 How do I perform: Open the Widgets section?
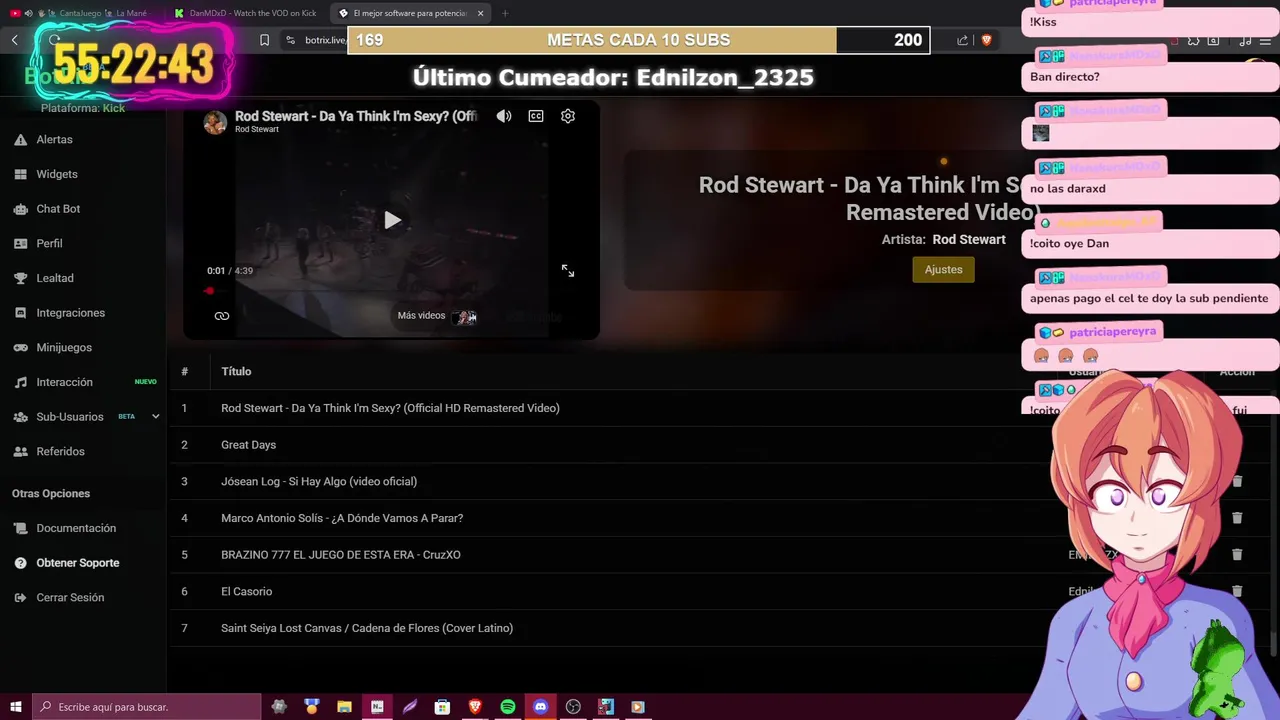(x=57, y=174)
